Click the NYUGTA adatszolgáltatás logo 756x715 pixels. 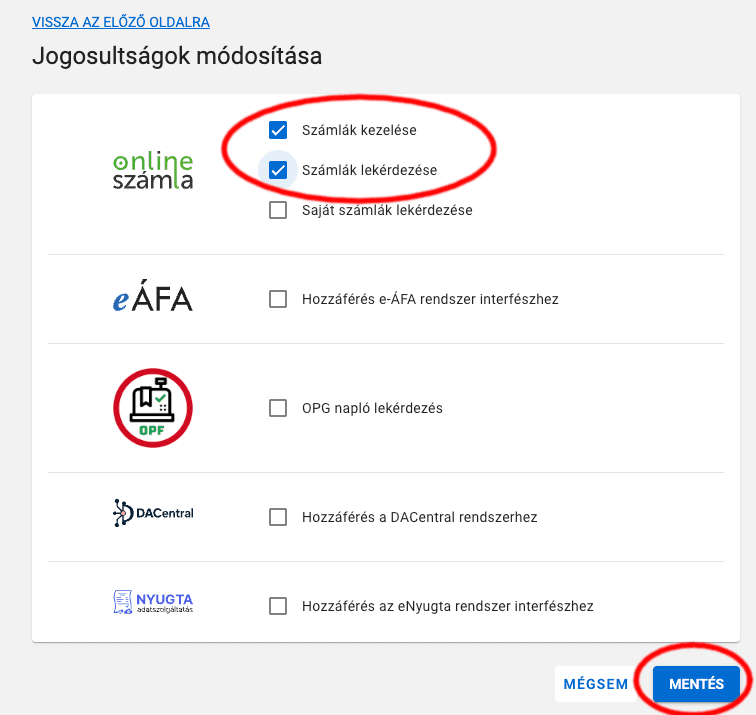[153, 602]
